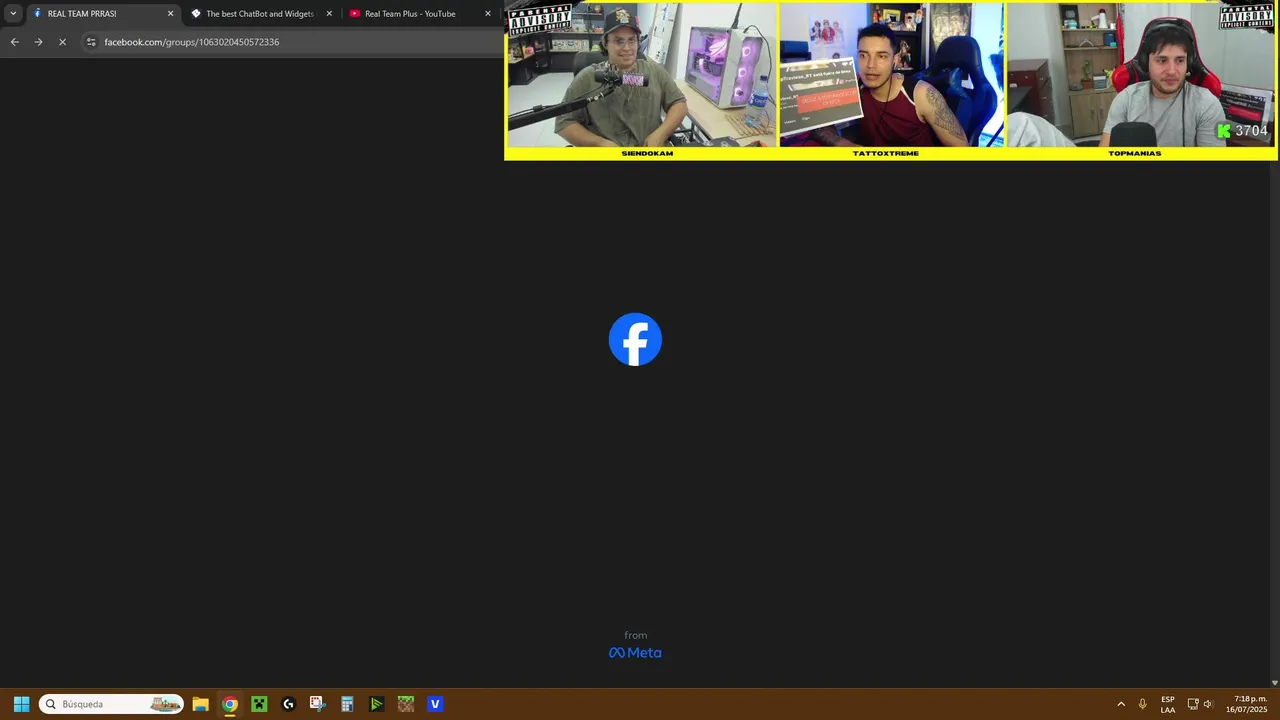Open the tab search dropdown arrow
This screenshot has height=720, width=1280.
(13, 14)
